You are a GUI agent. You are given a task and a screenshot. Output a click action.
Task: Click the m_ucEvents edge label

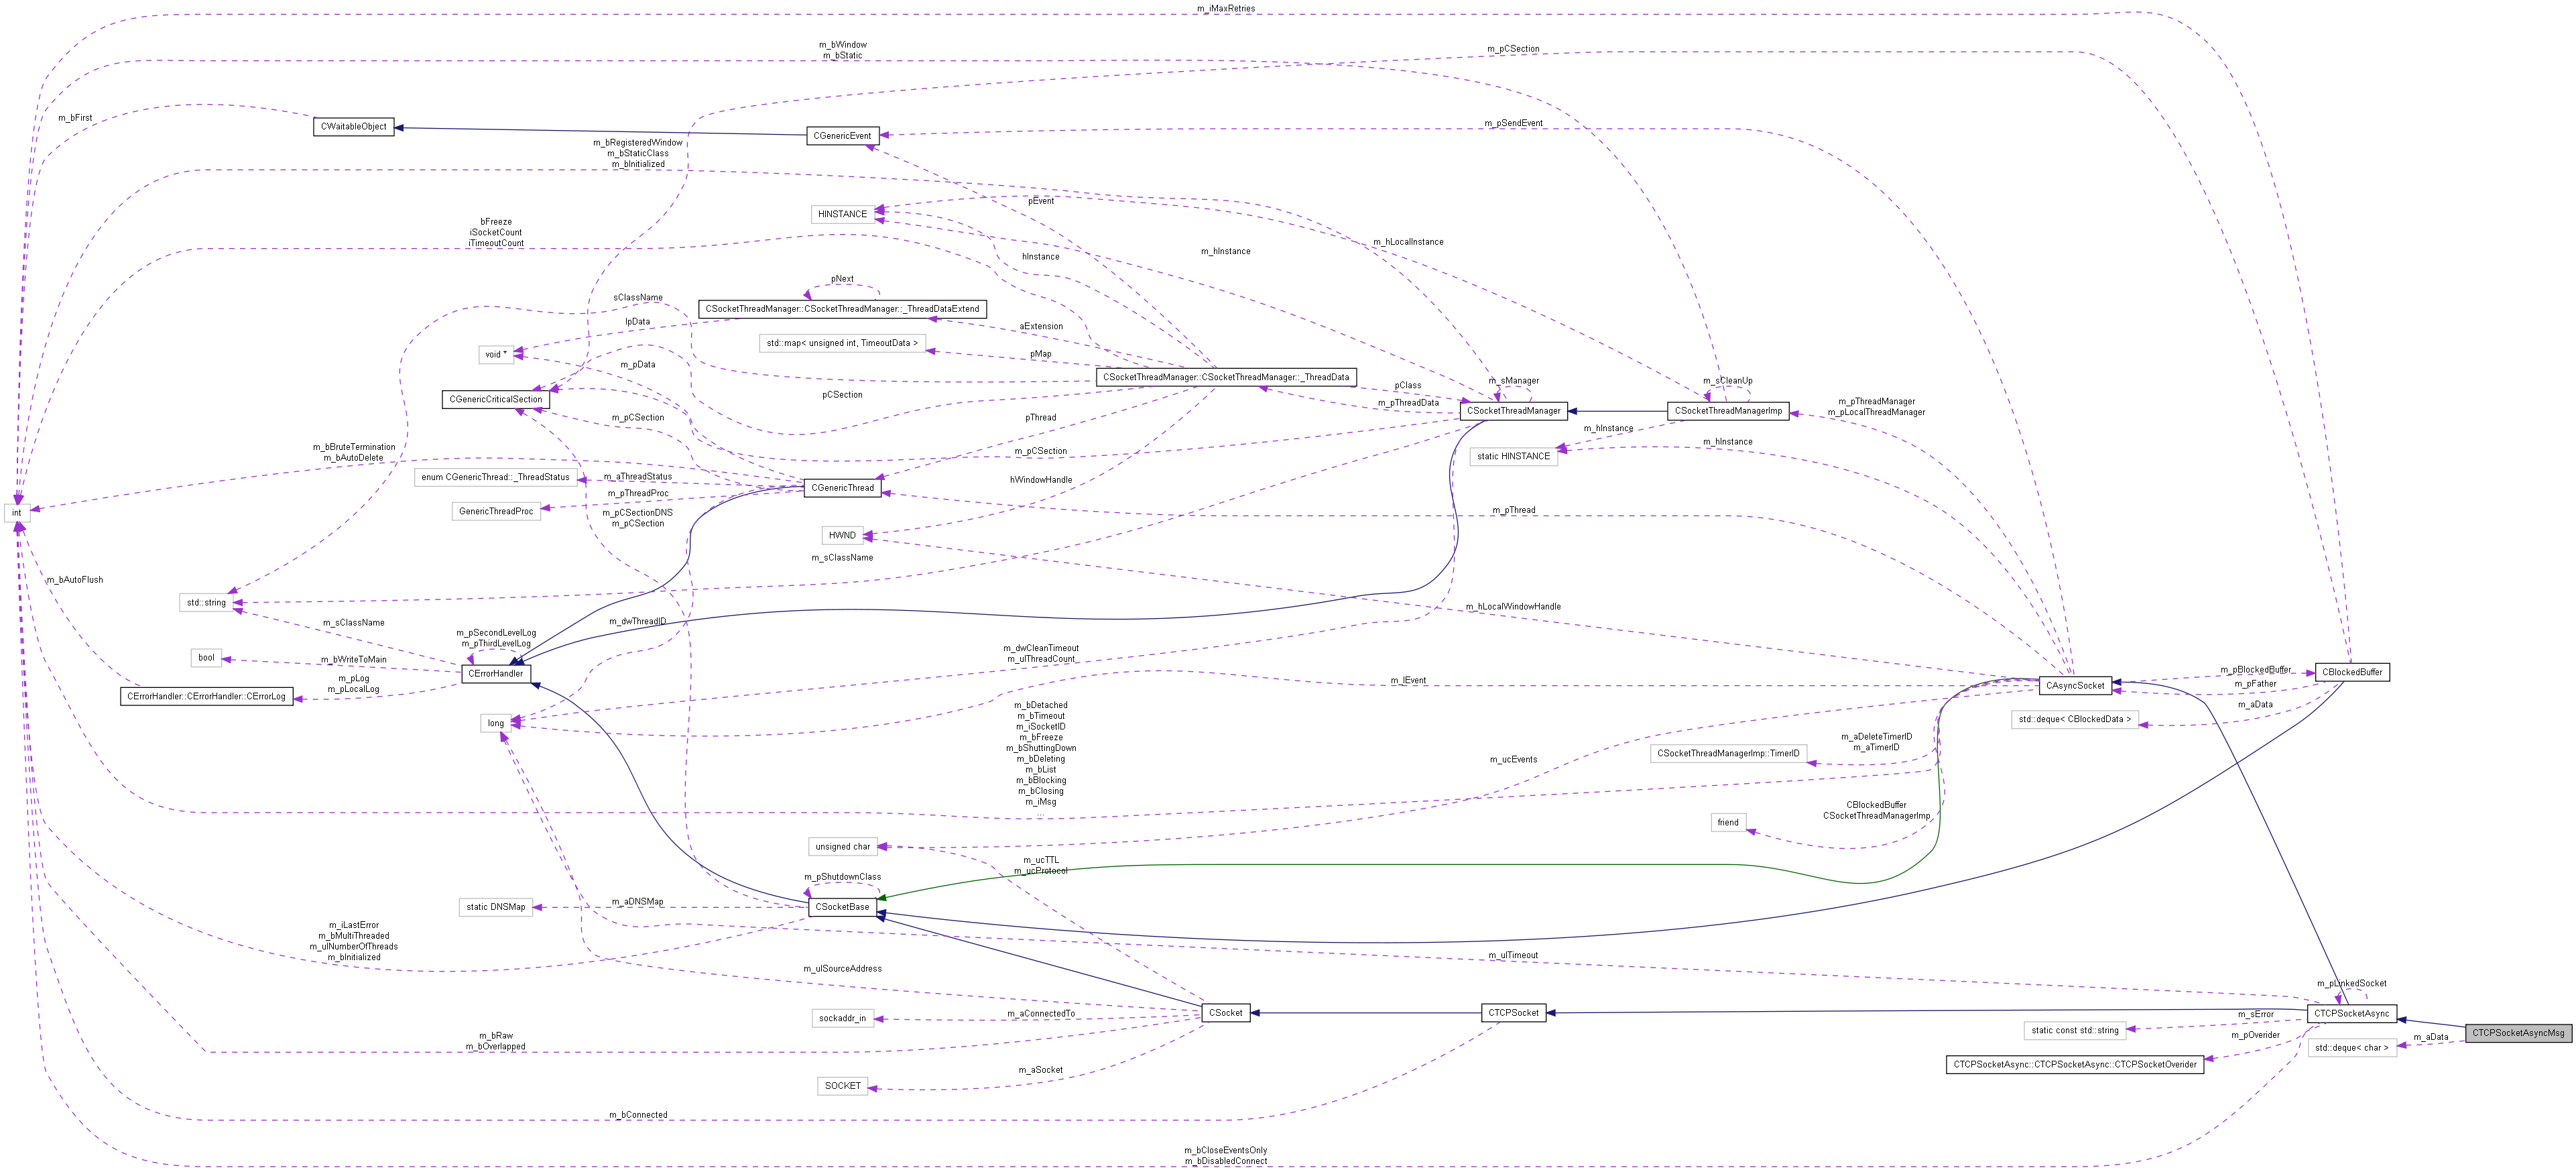(x=1513, y=760)
